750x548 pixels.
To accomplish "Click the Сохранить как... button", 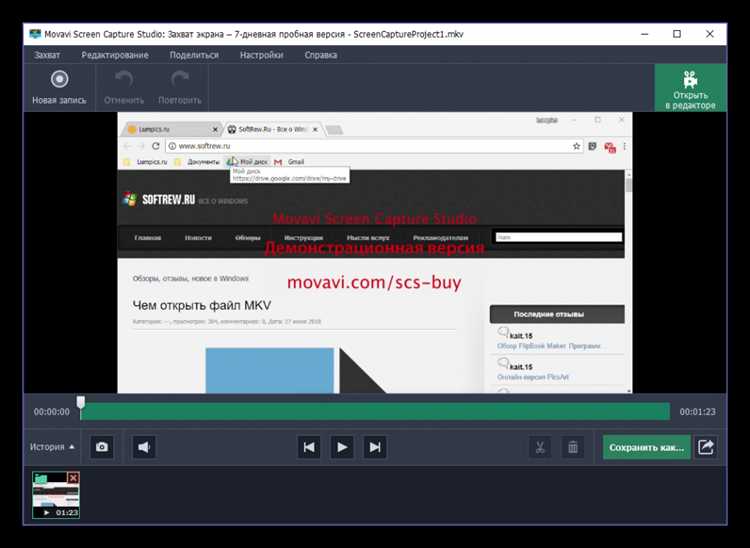I will pos(646,447).
